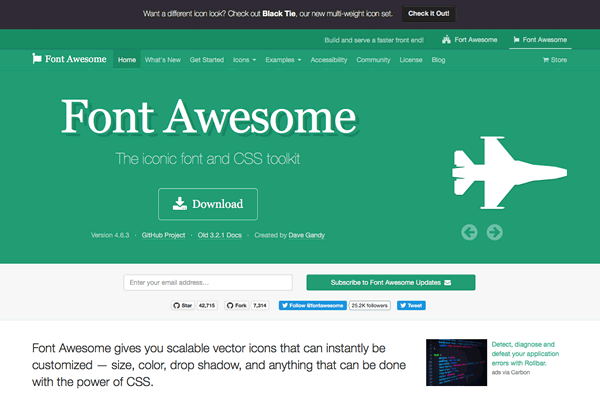Advance carousel with right arrow circle
This screenshot has height=400, width=600.
coord(495,232)
